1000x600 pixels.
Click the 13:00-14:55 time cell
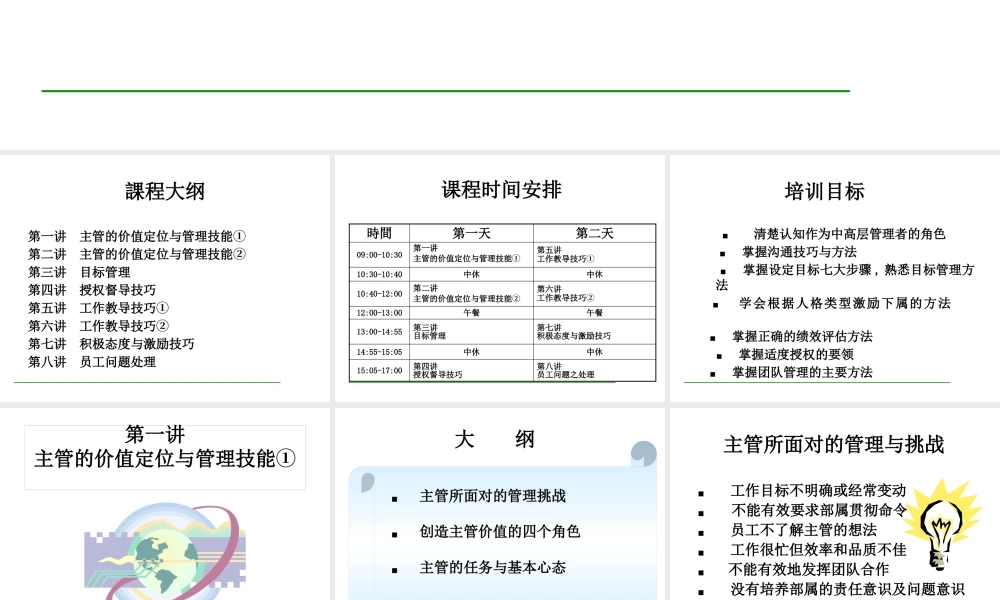point(379,332)
